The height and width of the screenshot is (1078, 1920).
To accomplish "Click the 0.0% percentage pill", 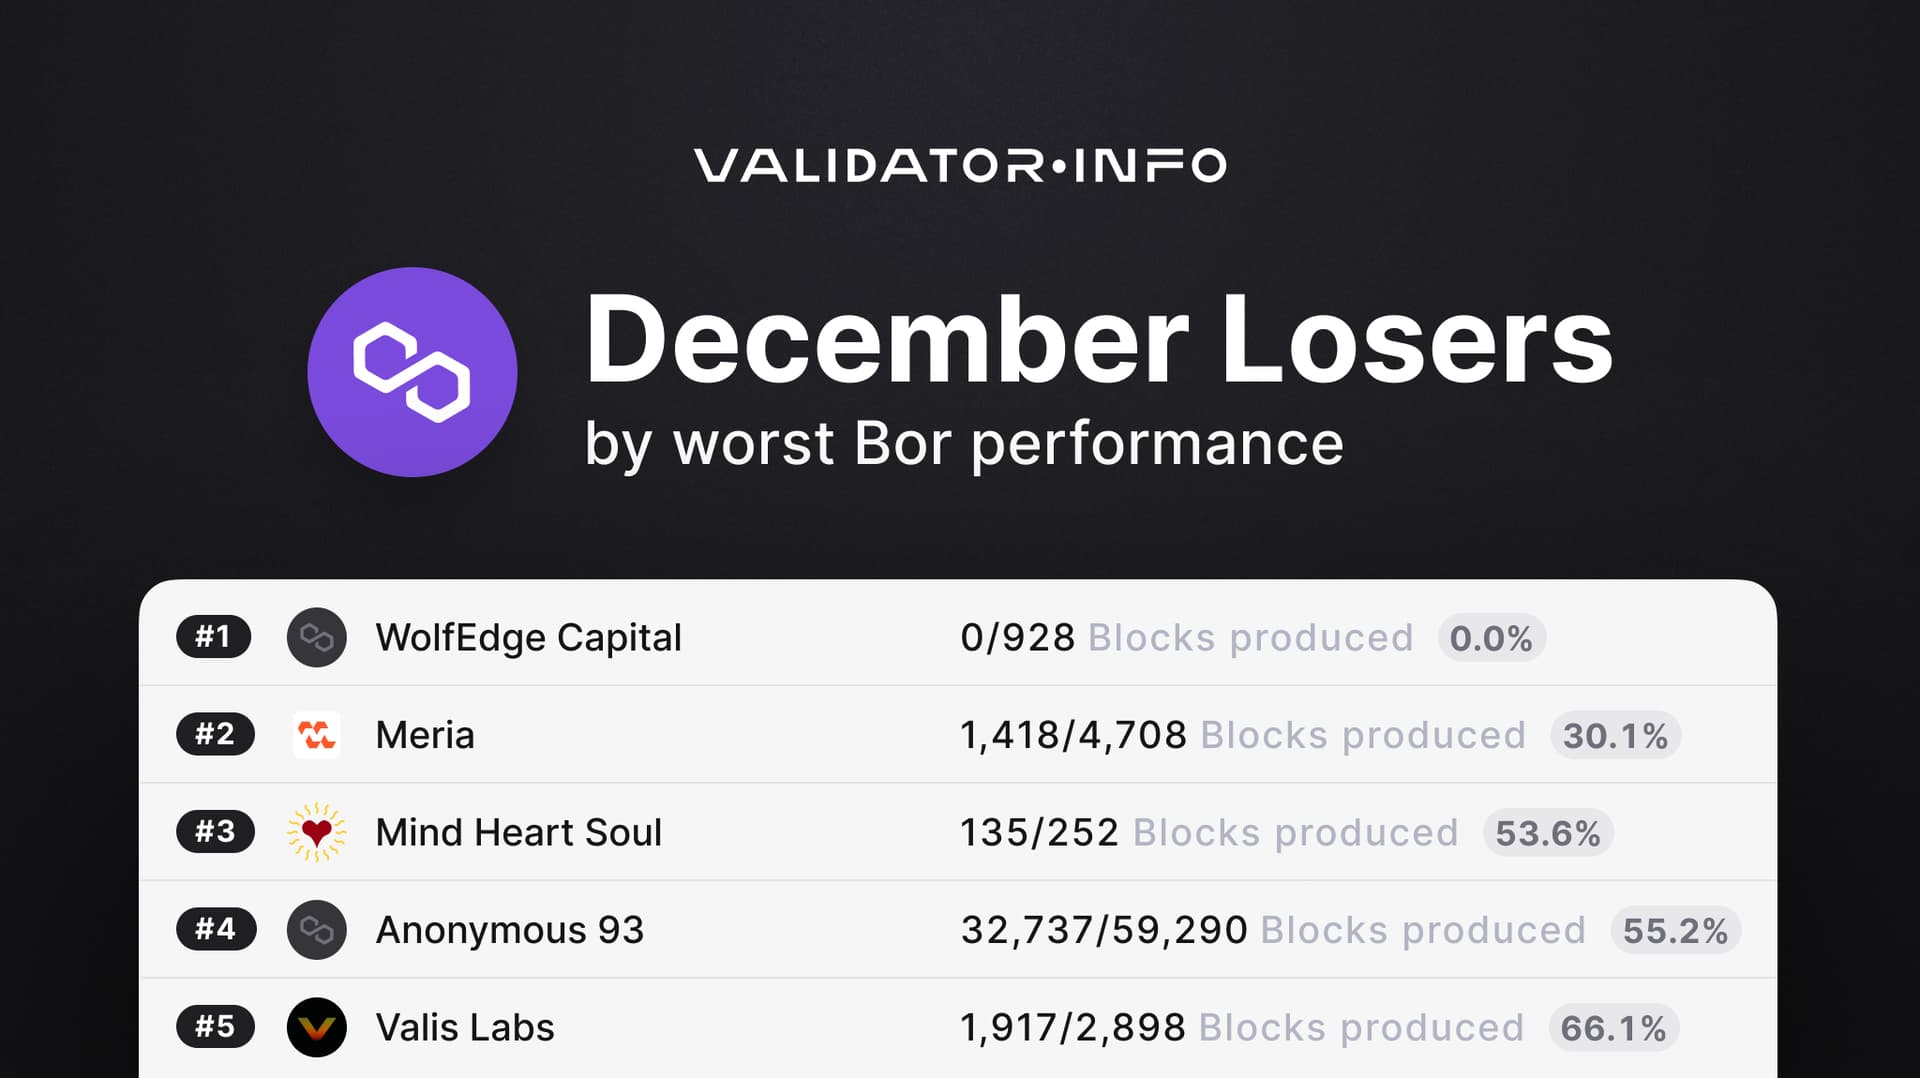I will [1491, 638].
